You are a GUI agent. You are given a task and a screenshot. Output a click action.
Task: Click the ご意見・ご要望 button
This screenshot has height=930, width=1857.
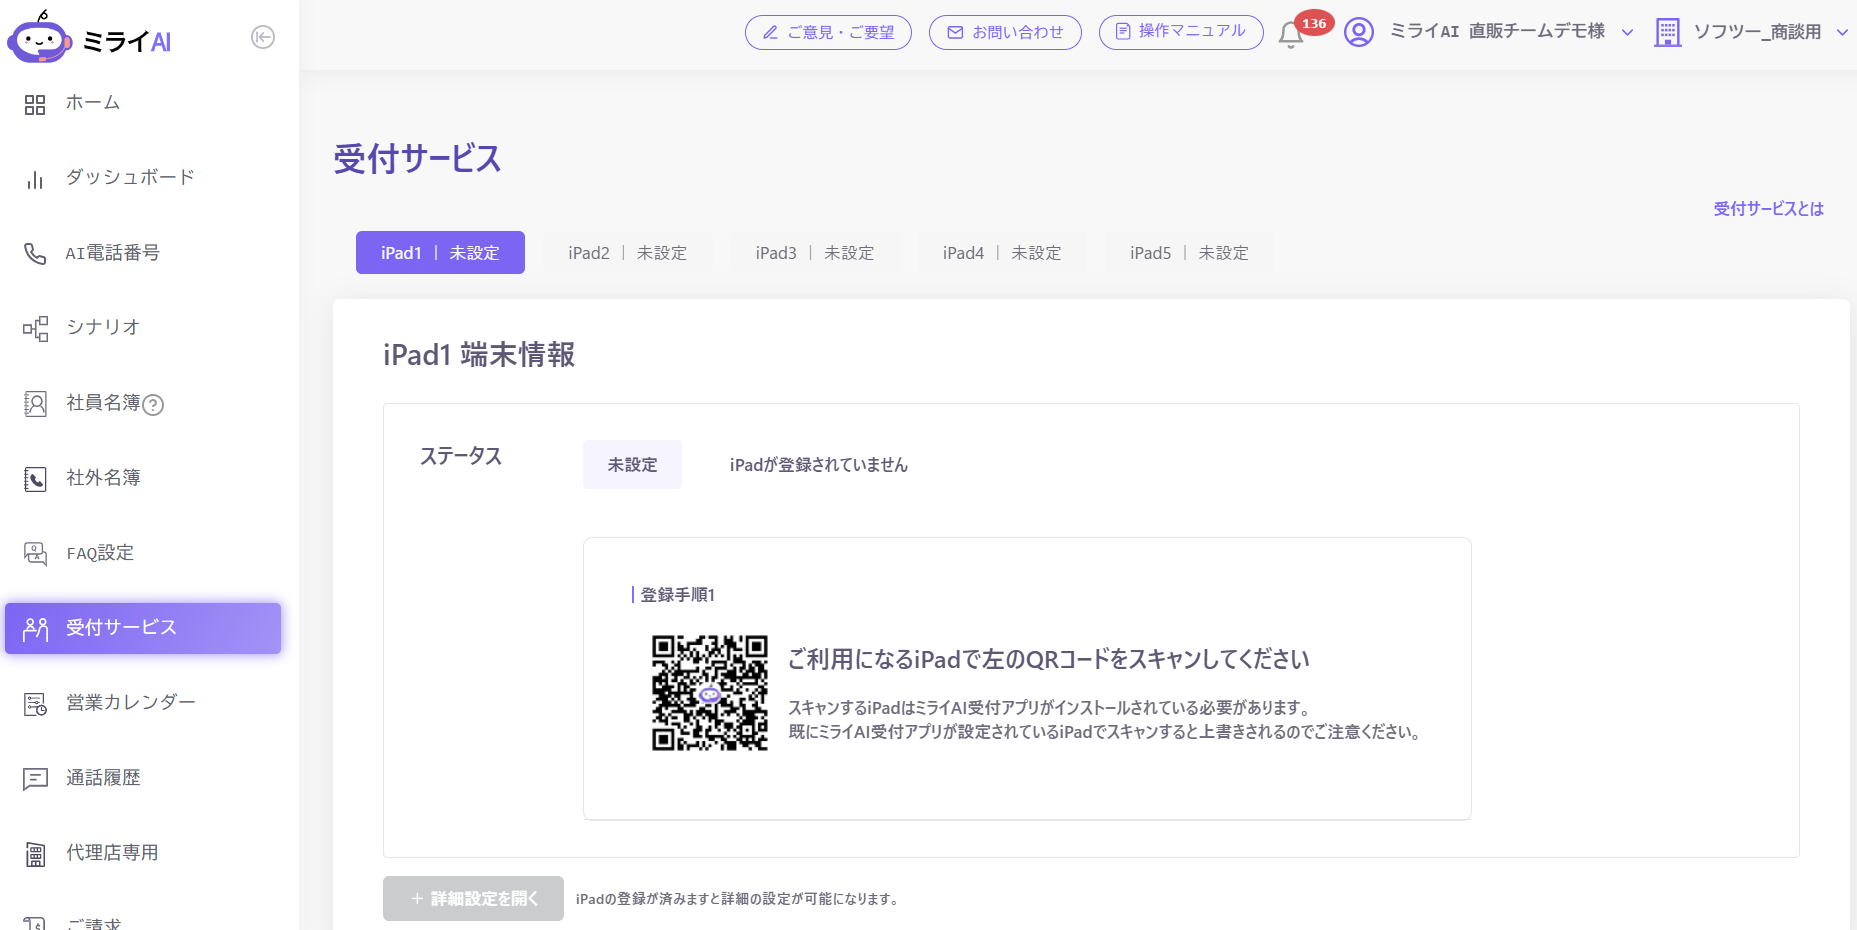coord(828,32)
